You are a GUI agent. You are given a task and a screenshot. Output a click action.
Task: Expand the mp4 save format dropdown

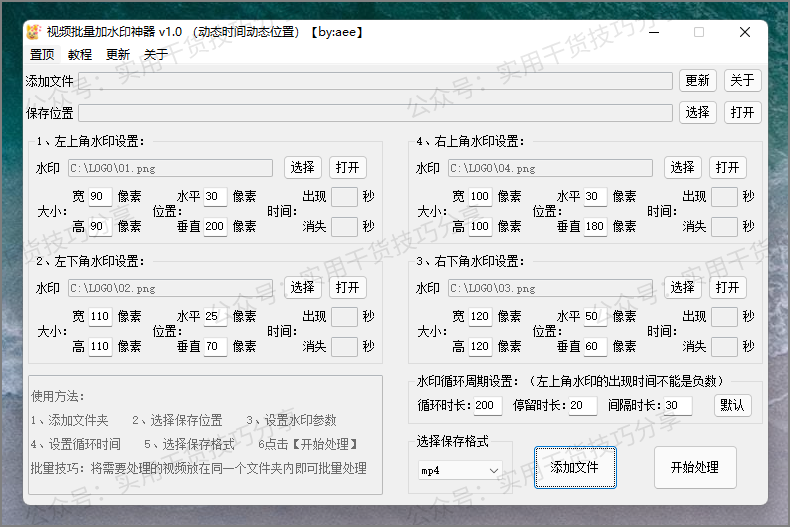click(460, 471)
